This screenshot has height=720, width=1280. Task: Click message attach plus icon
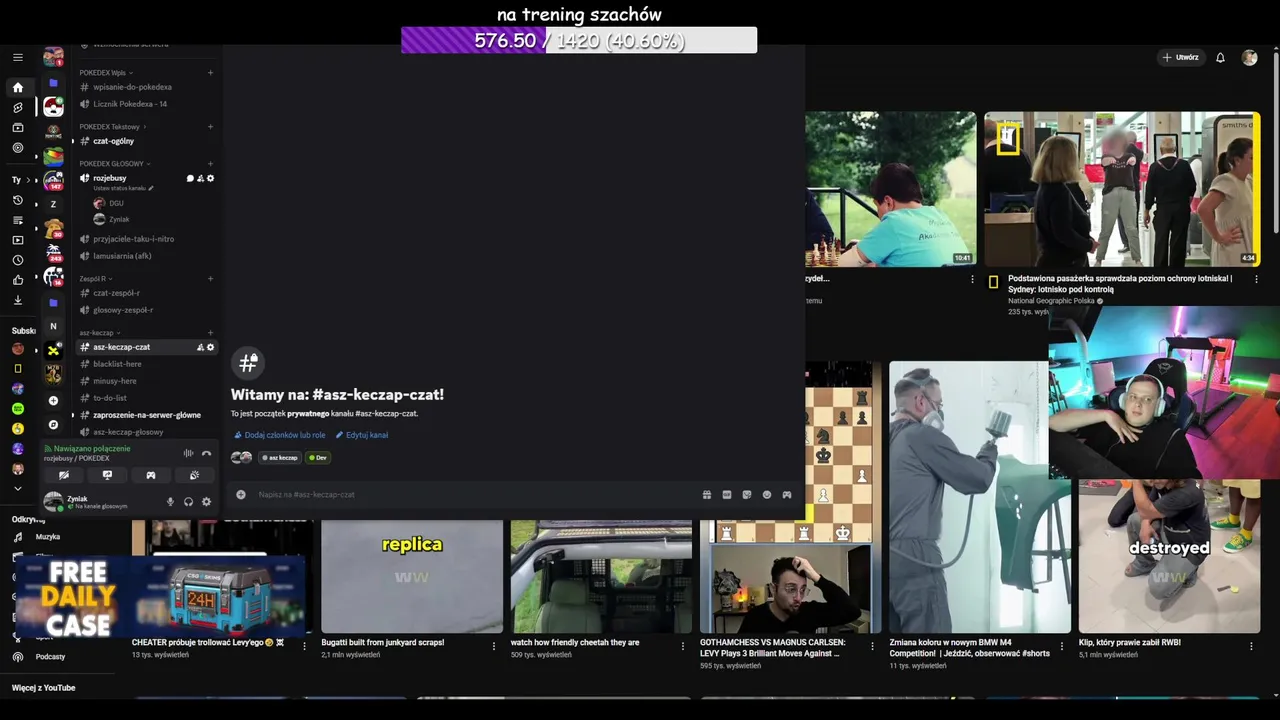pyautogui.click(x=241, y=494)
